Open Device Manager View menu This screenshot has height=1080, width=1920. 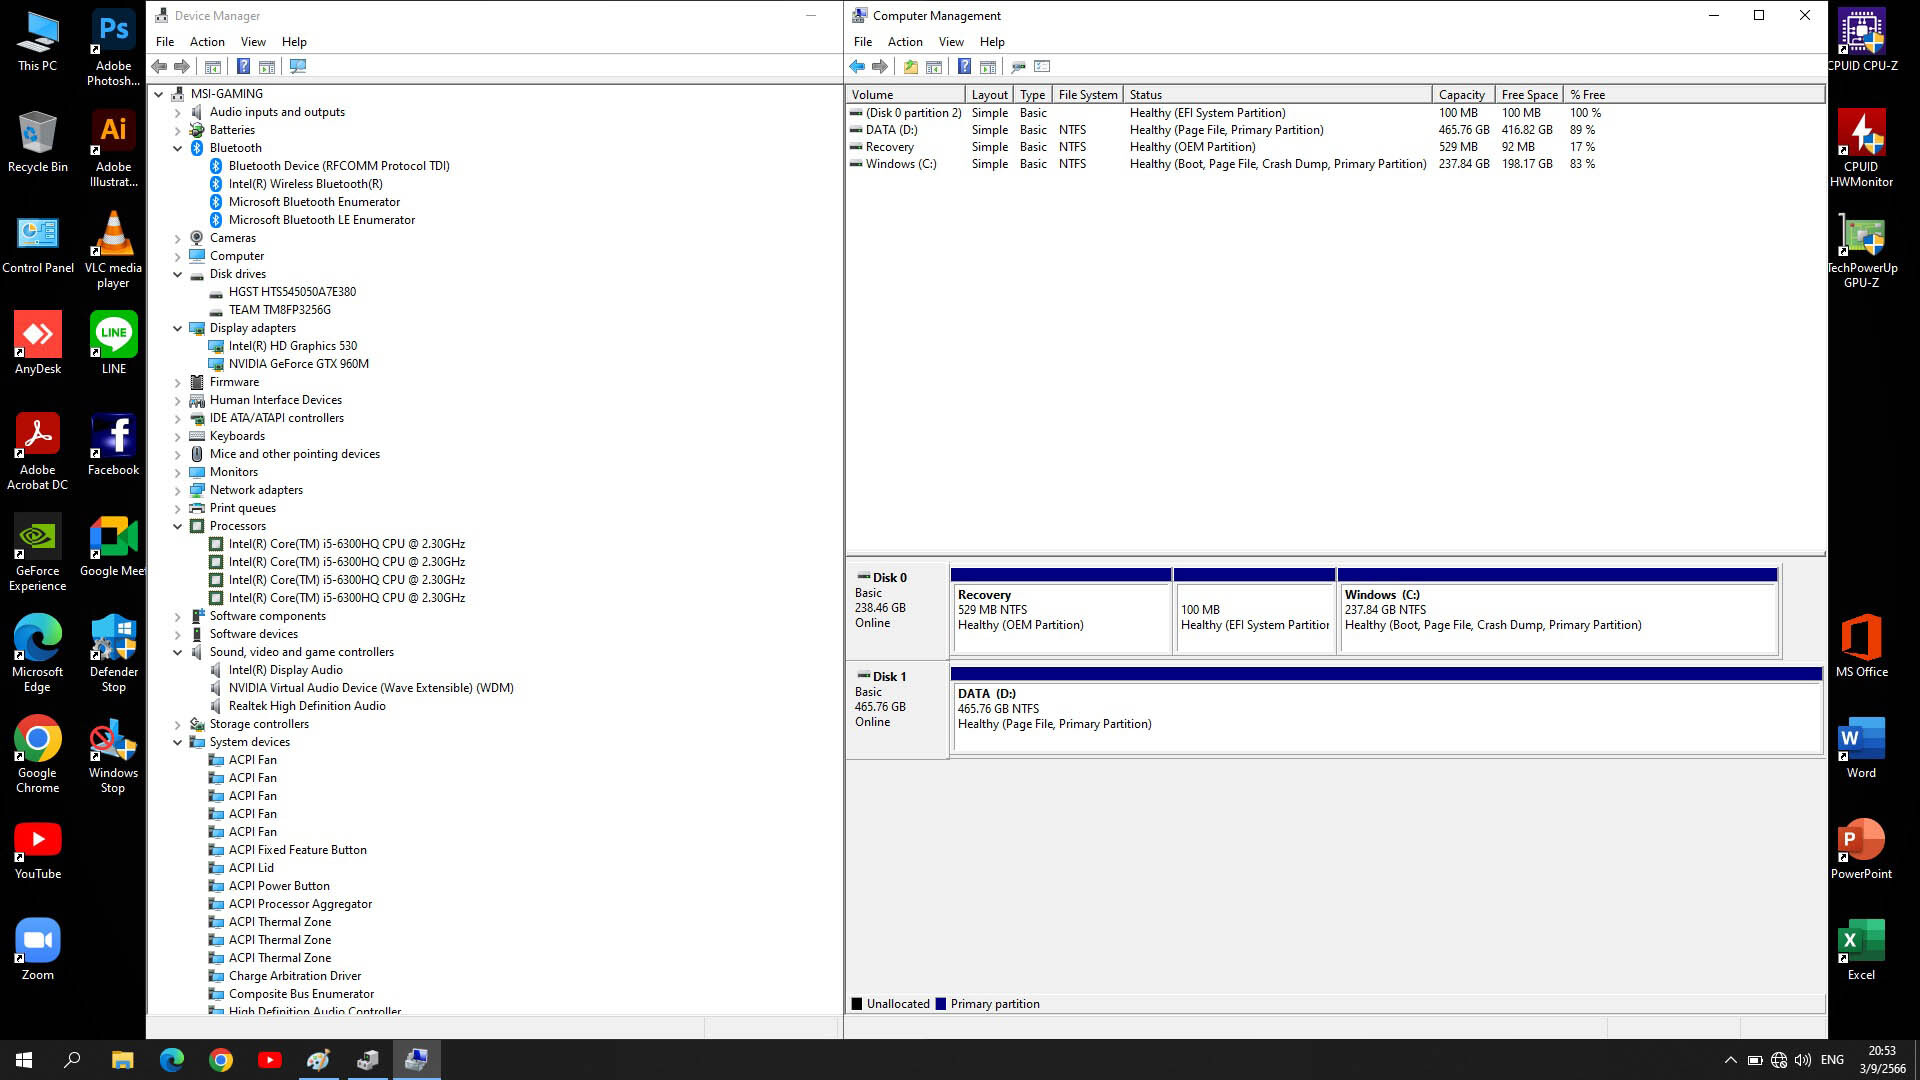point(253,42)
